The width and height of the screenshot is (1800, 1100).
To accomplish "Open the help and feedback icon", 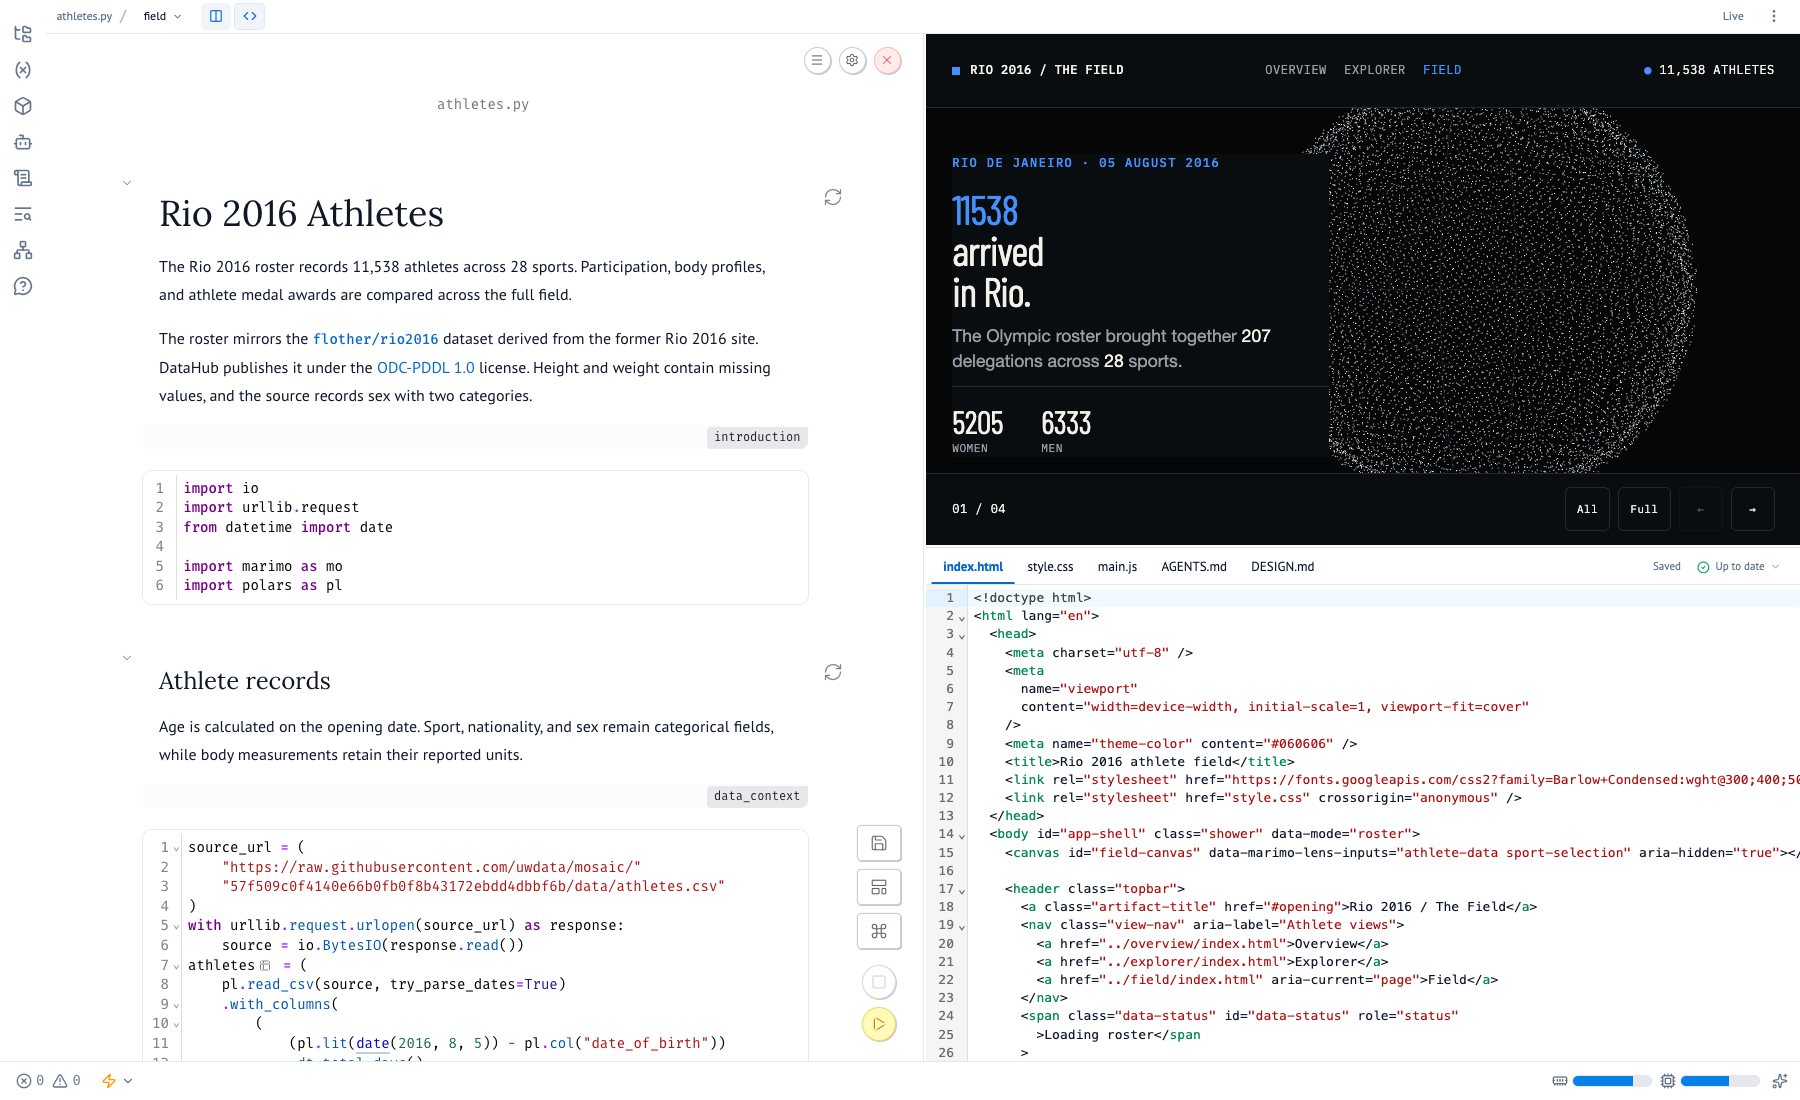I will [x=23, y=286].
